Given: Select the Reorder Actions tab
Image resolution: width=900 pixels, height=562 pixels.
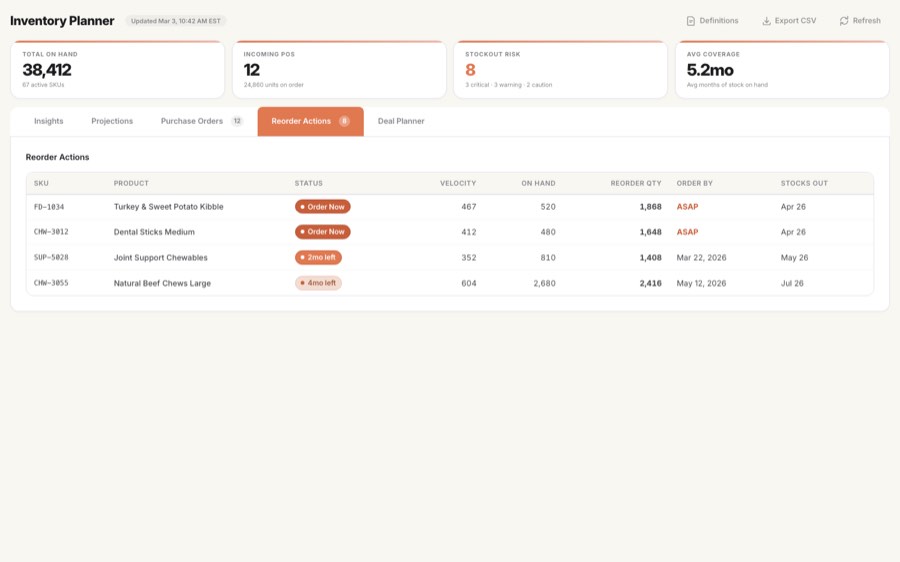Looking at the screenshot, I should coord(311,121).
